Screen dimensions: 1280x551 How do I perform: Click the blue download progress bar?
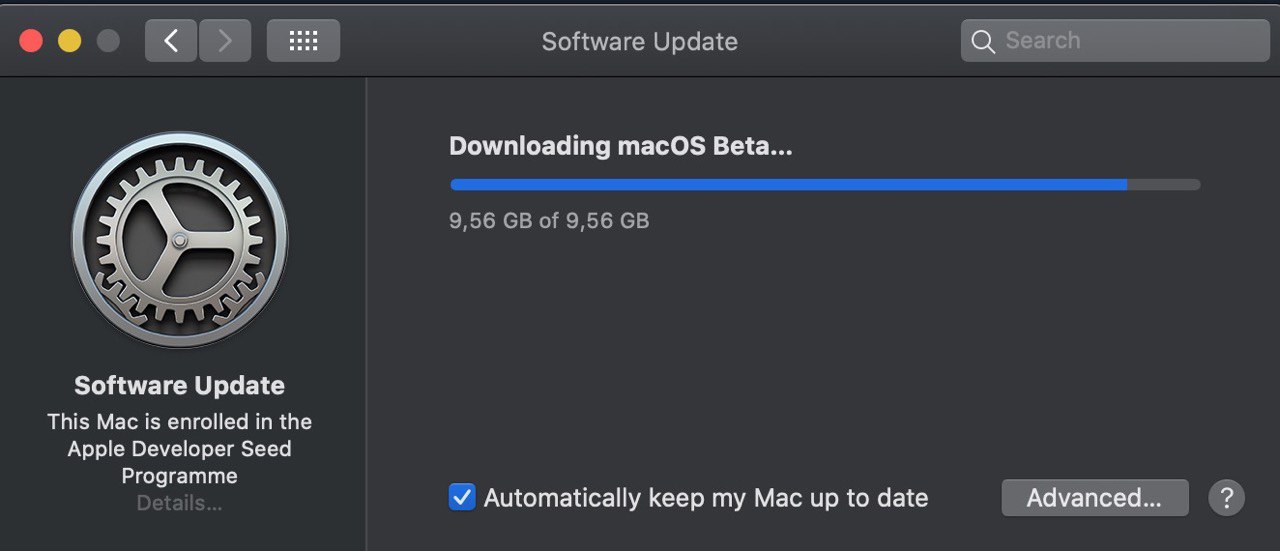pos(825,184)
